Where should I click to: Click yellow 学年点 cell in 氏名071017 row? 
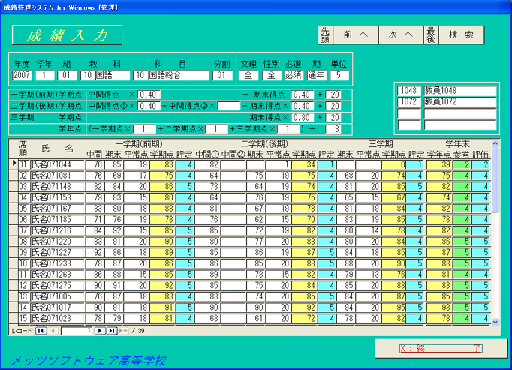point(439,307)
